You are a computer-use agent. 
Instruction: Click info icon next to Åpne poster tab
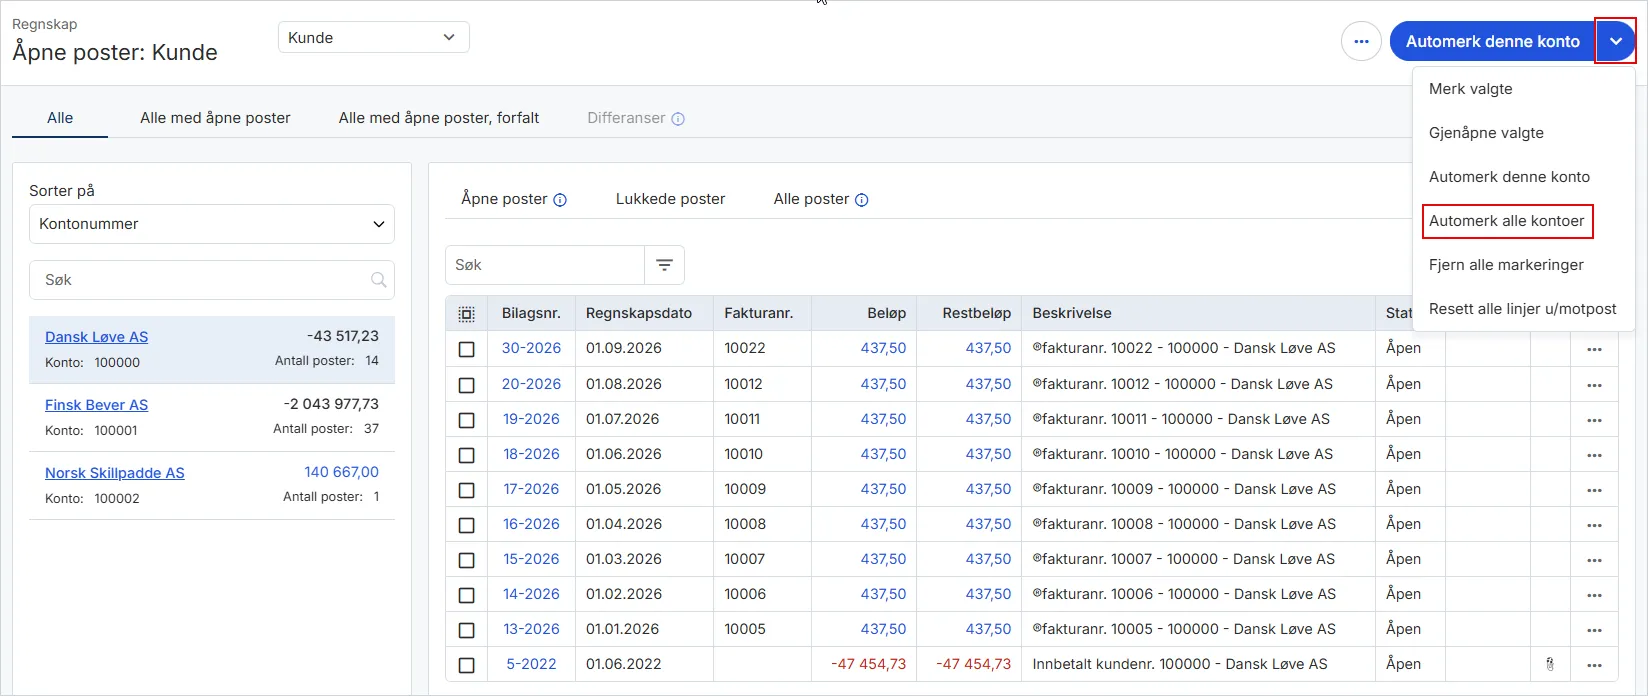pyautogui.click(x=560, y=200)
